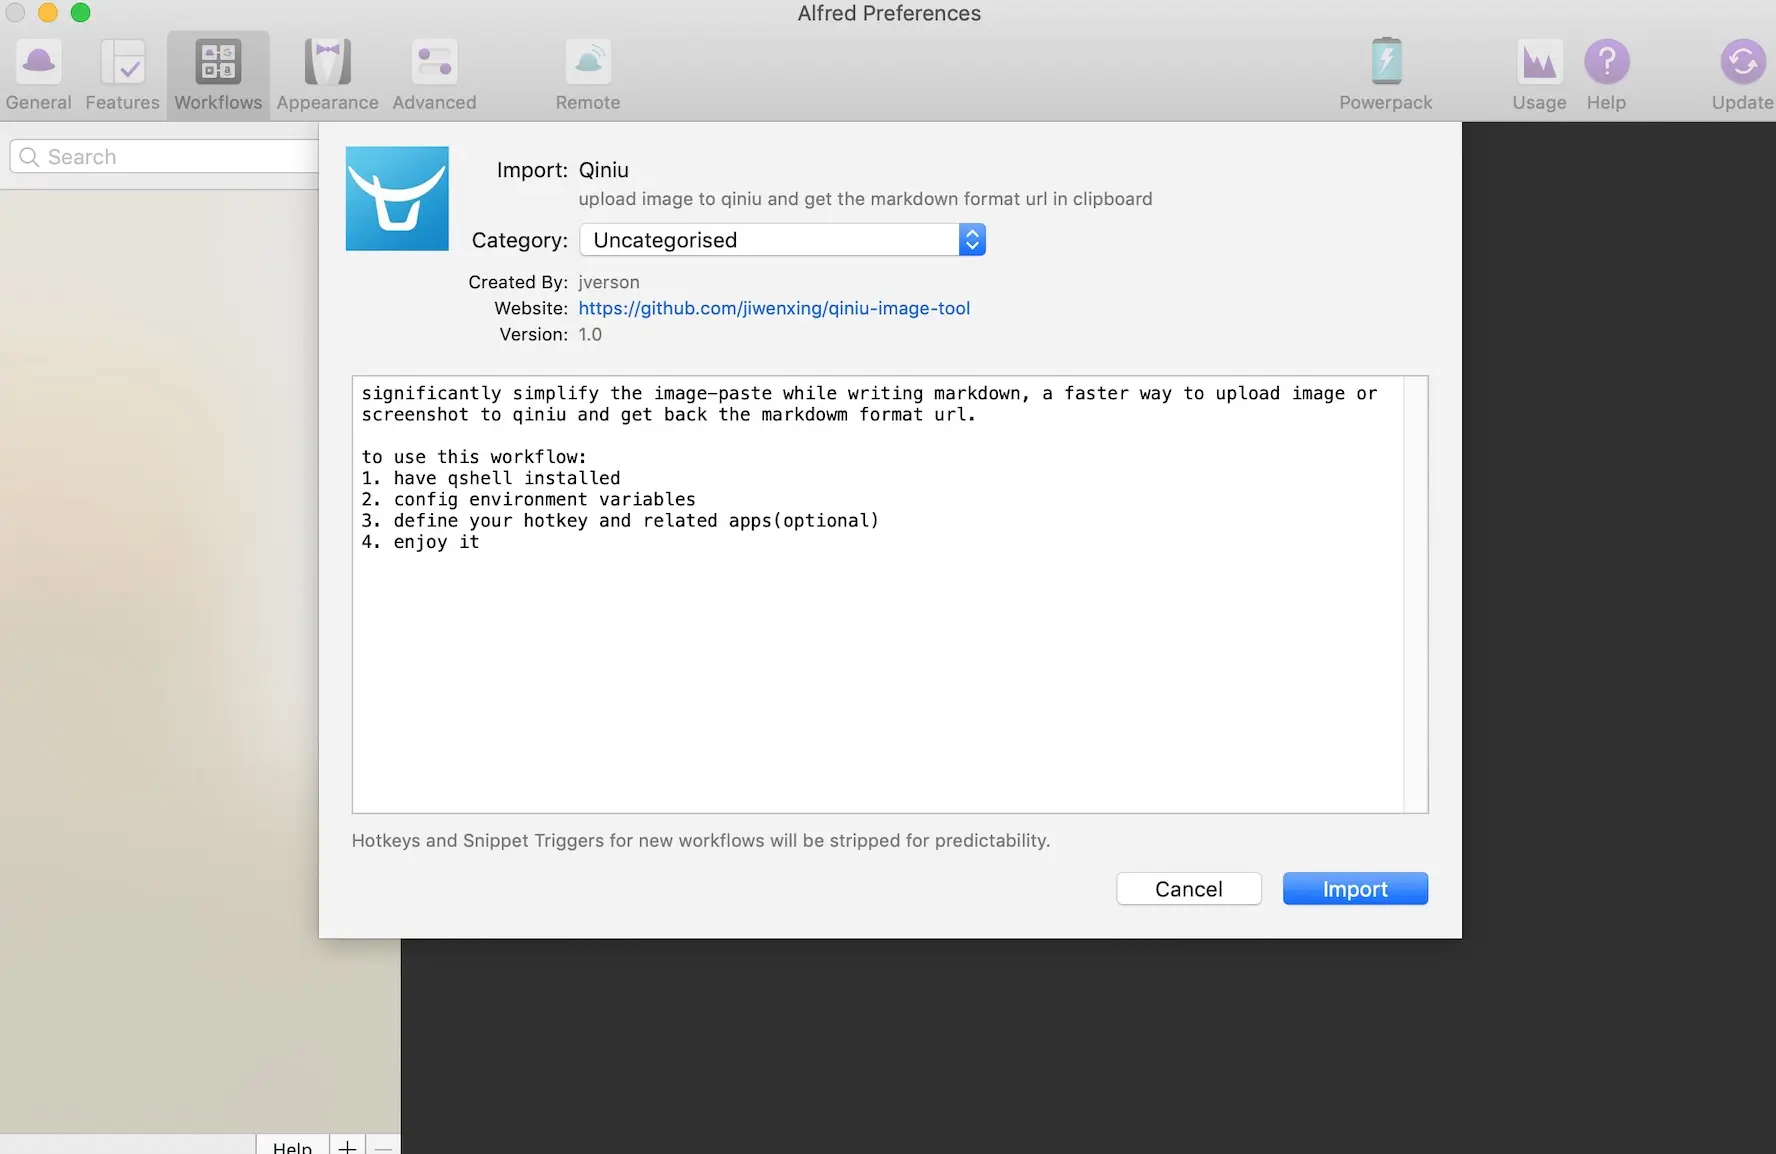Click the line '1. have qshell installed'

click(491, 478)
